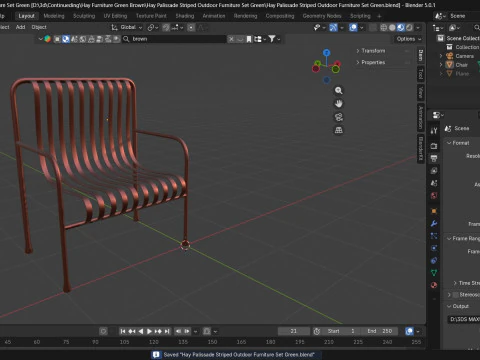
Task: Toggle the camera view icon
Action: [x=339, y=117]
